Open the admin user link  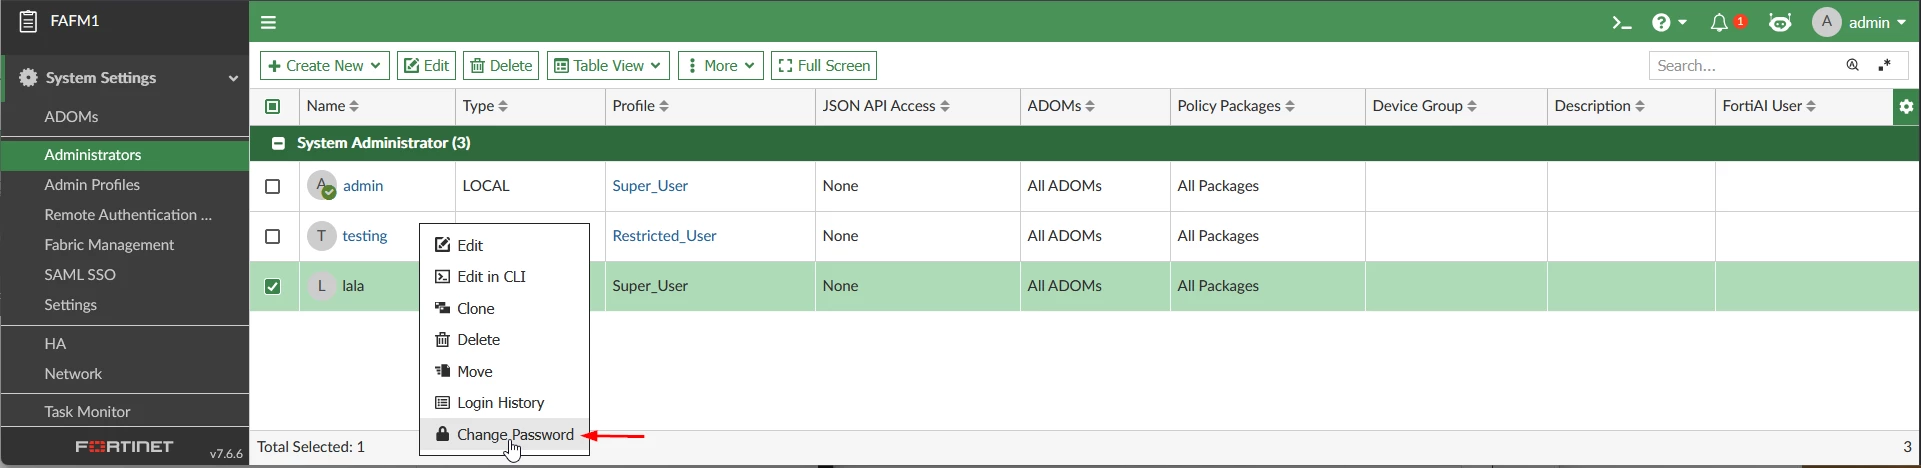pyautogui.click(x=363, y=186)
